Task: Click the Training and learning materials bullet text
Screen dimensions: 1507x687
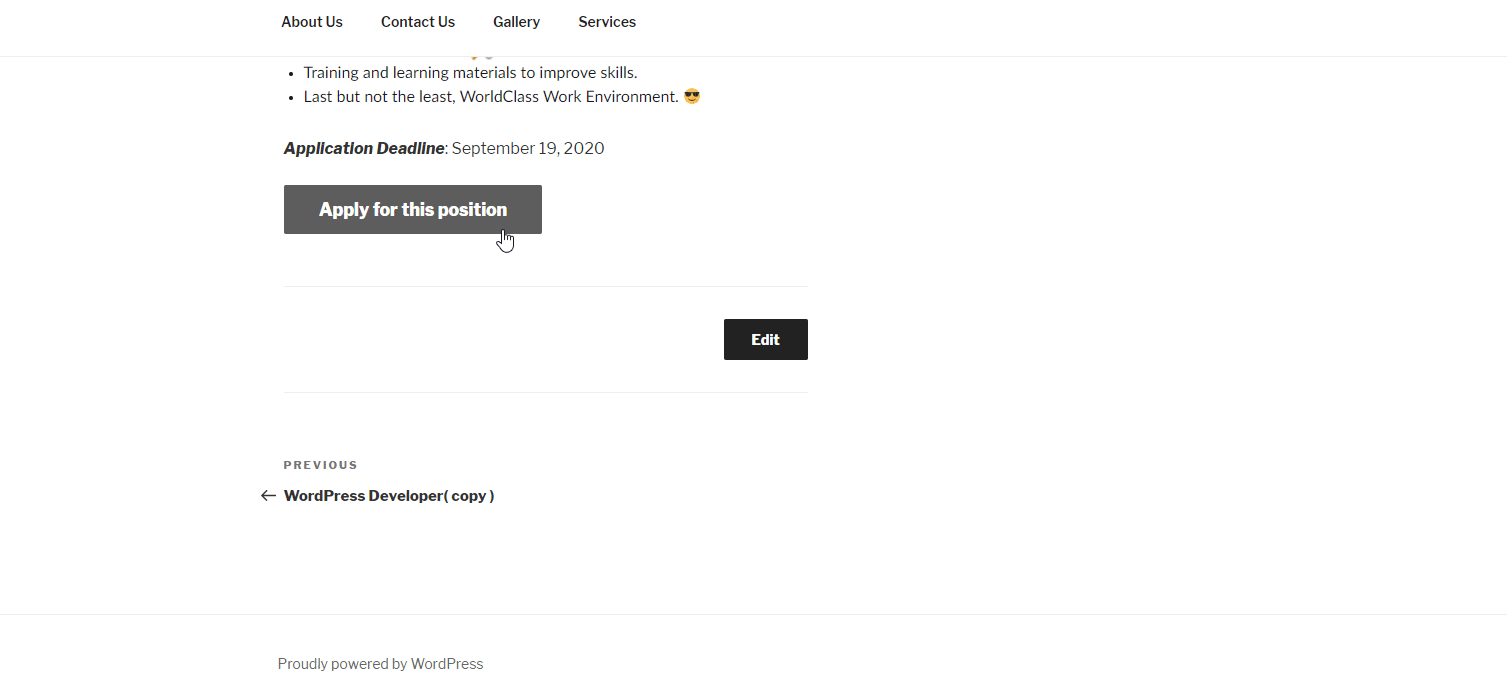Action: [x=470, y=73]
